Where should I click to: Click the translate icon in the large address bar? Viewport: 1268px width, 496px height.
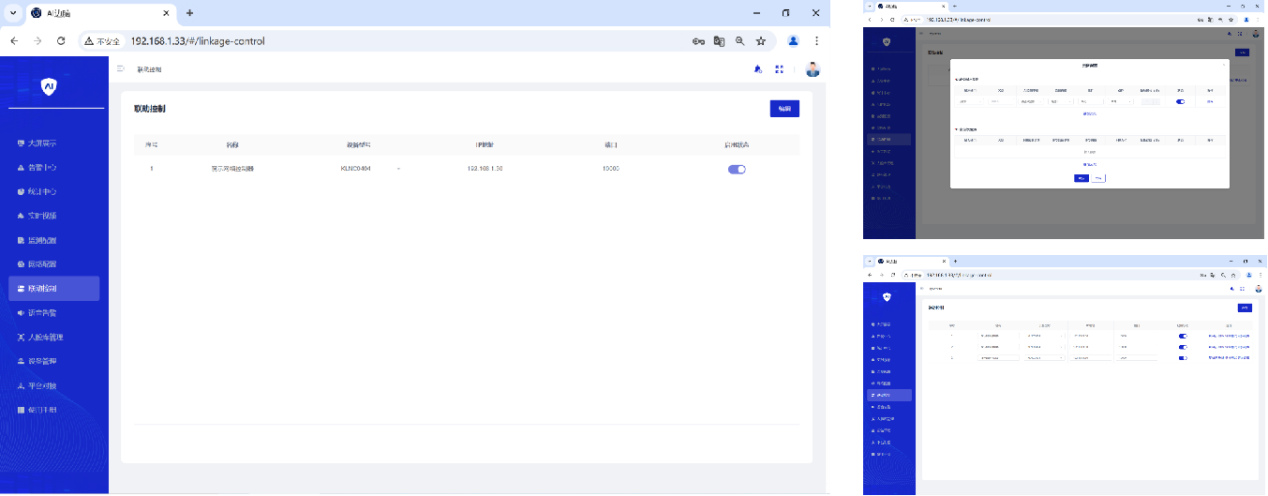click(x=719, y=41)
